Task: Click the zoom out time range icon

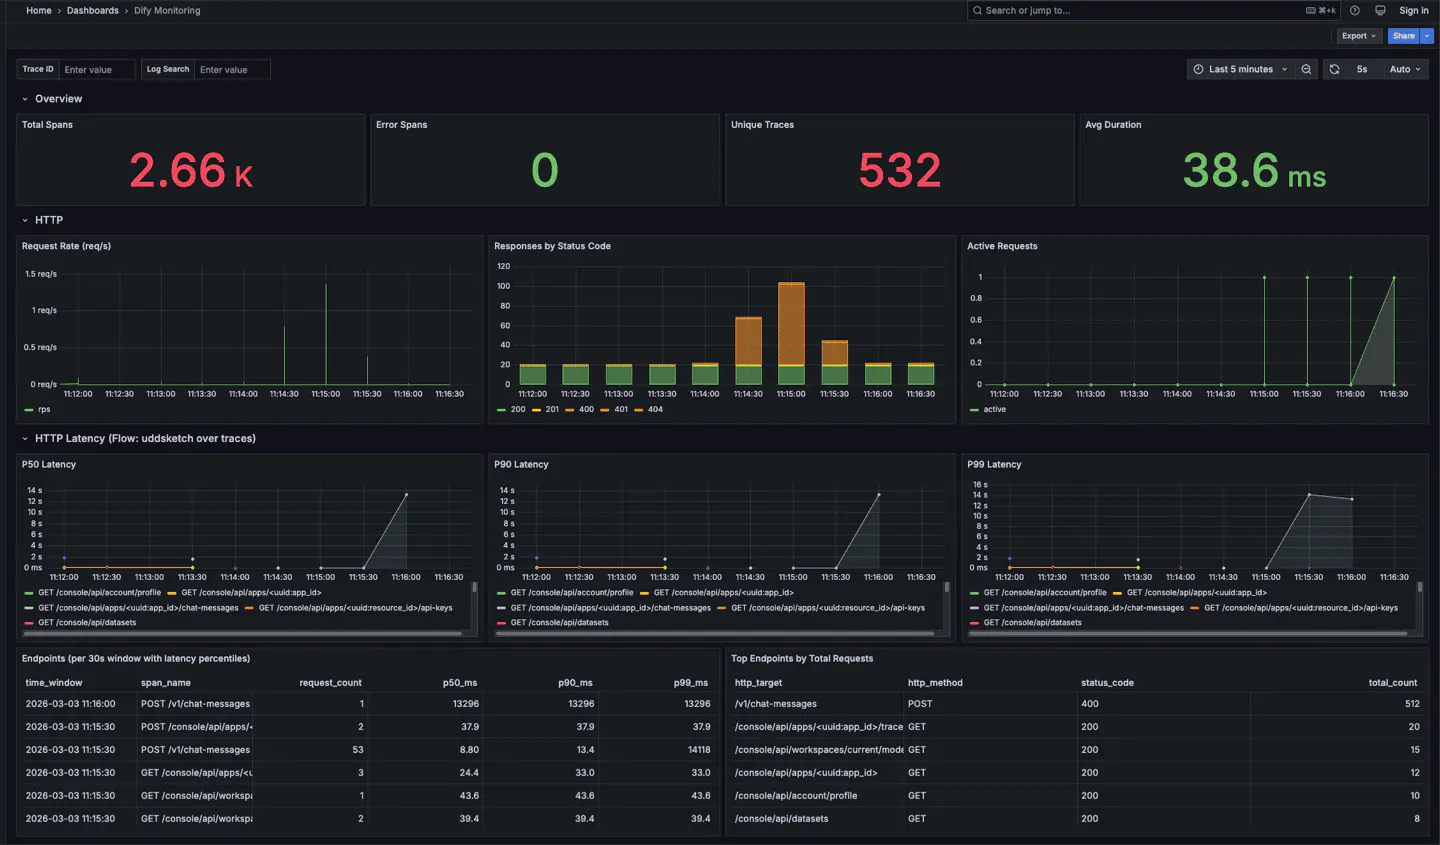Action: click(x=1306, y=69)
